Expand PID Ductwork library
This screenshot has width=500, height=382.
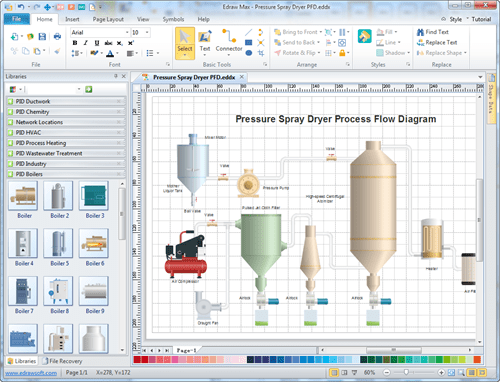[x=66, y=101]
